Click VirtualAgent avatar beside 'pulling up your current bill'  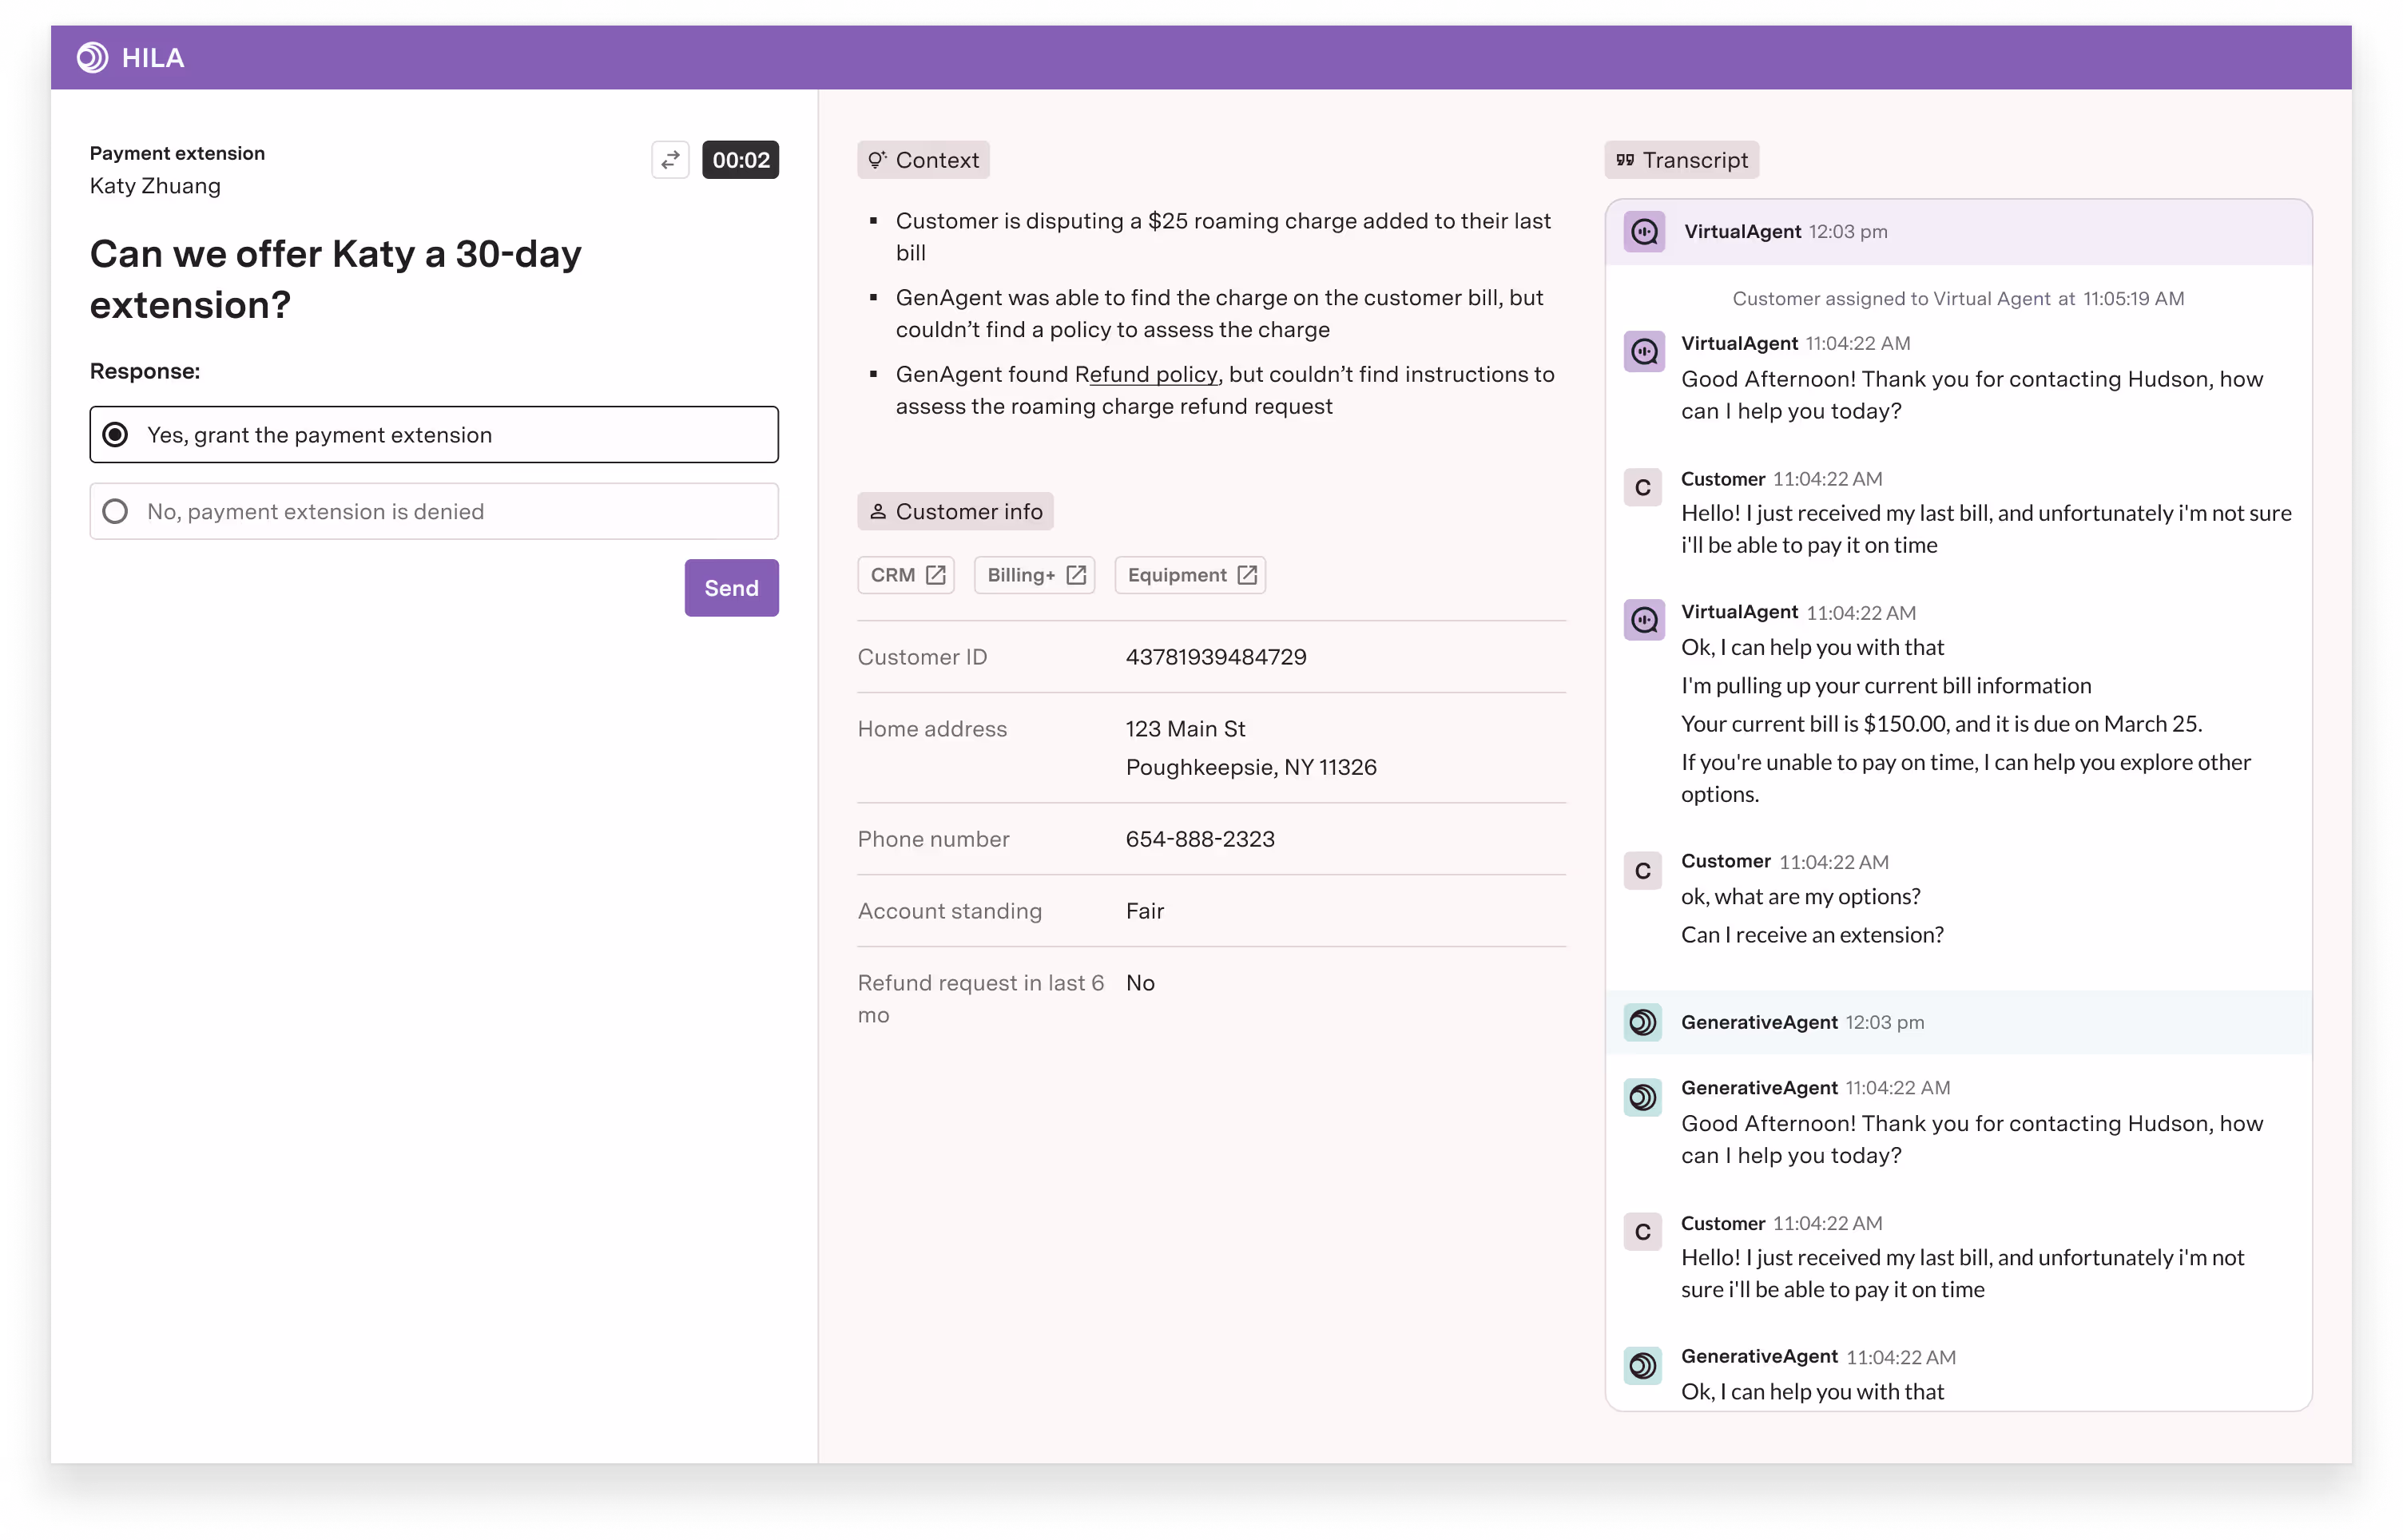click(x=1644, y=620)
